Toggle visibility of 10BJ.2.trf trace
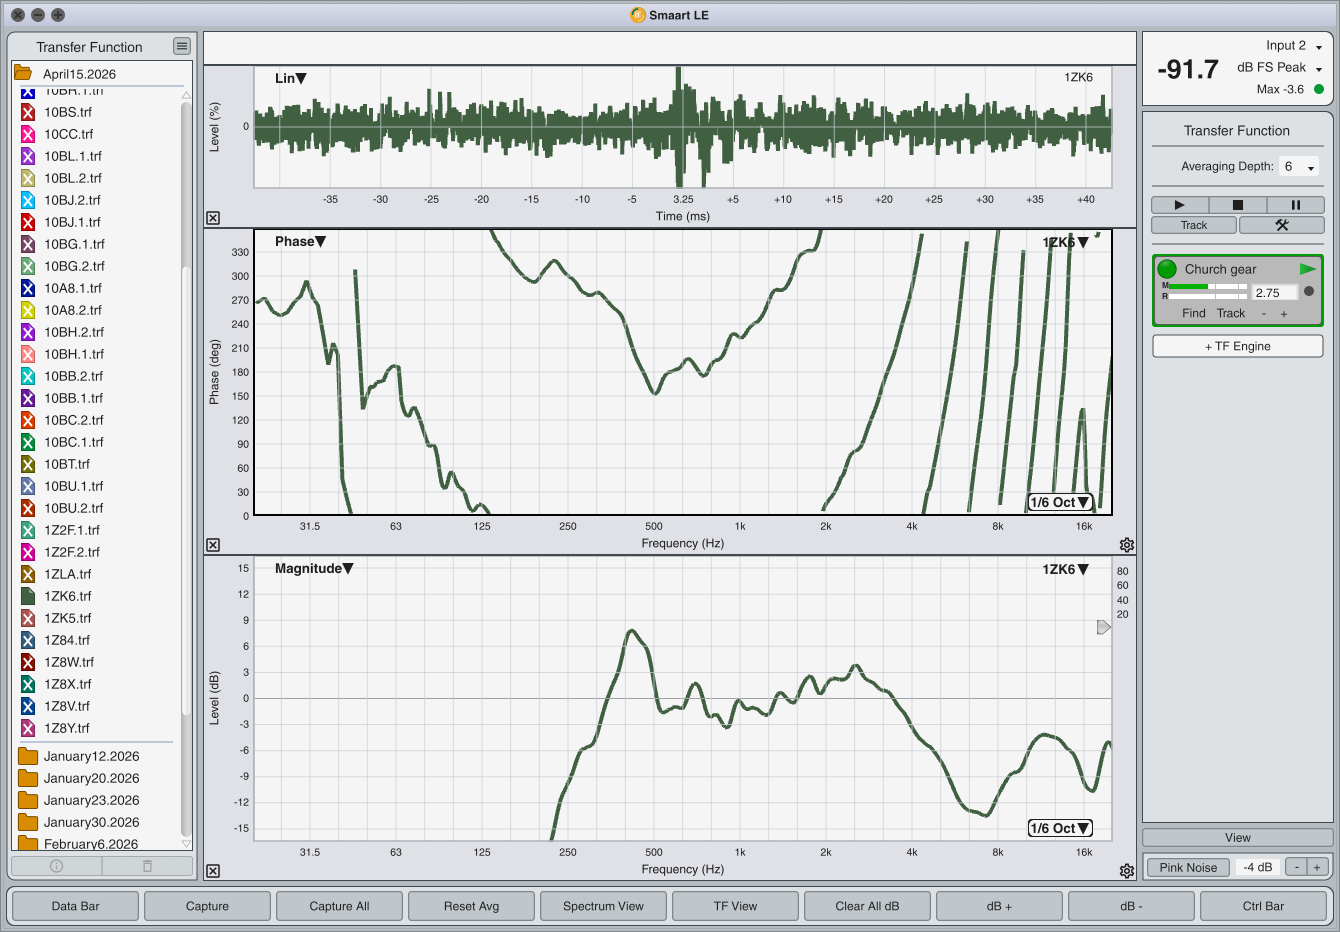The image size is (1340, 932). 28,200
